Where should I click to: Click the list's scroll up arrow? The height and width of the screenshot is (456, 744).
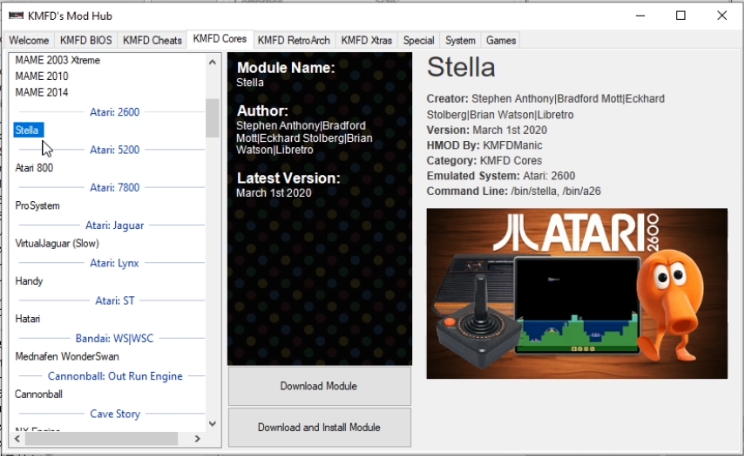pos(213,62)
